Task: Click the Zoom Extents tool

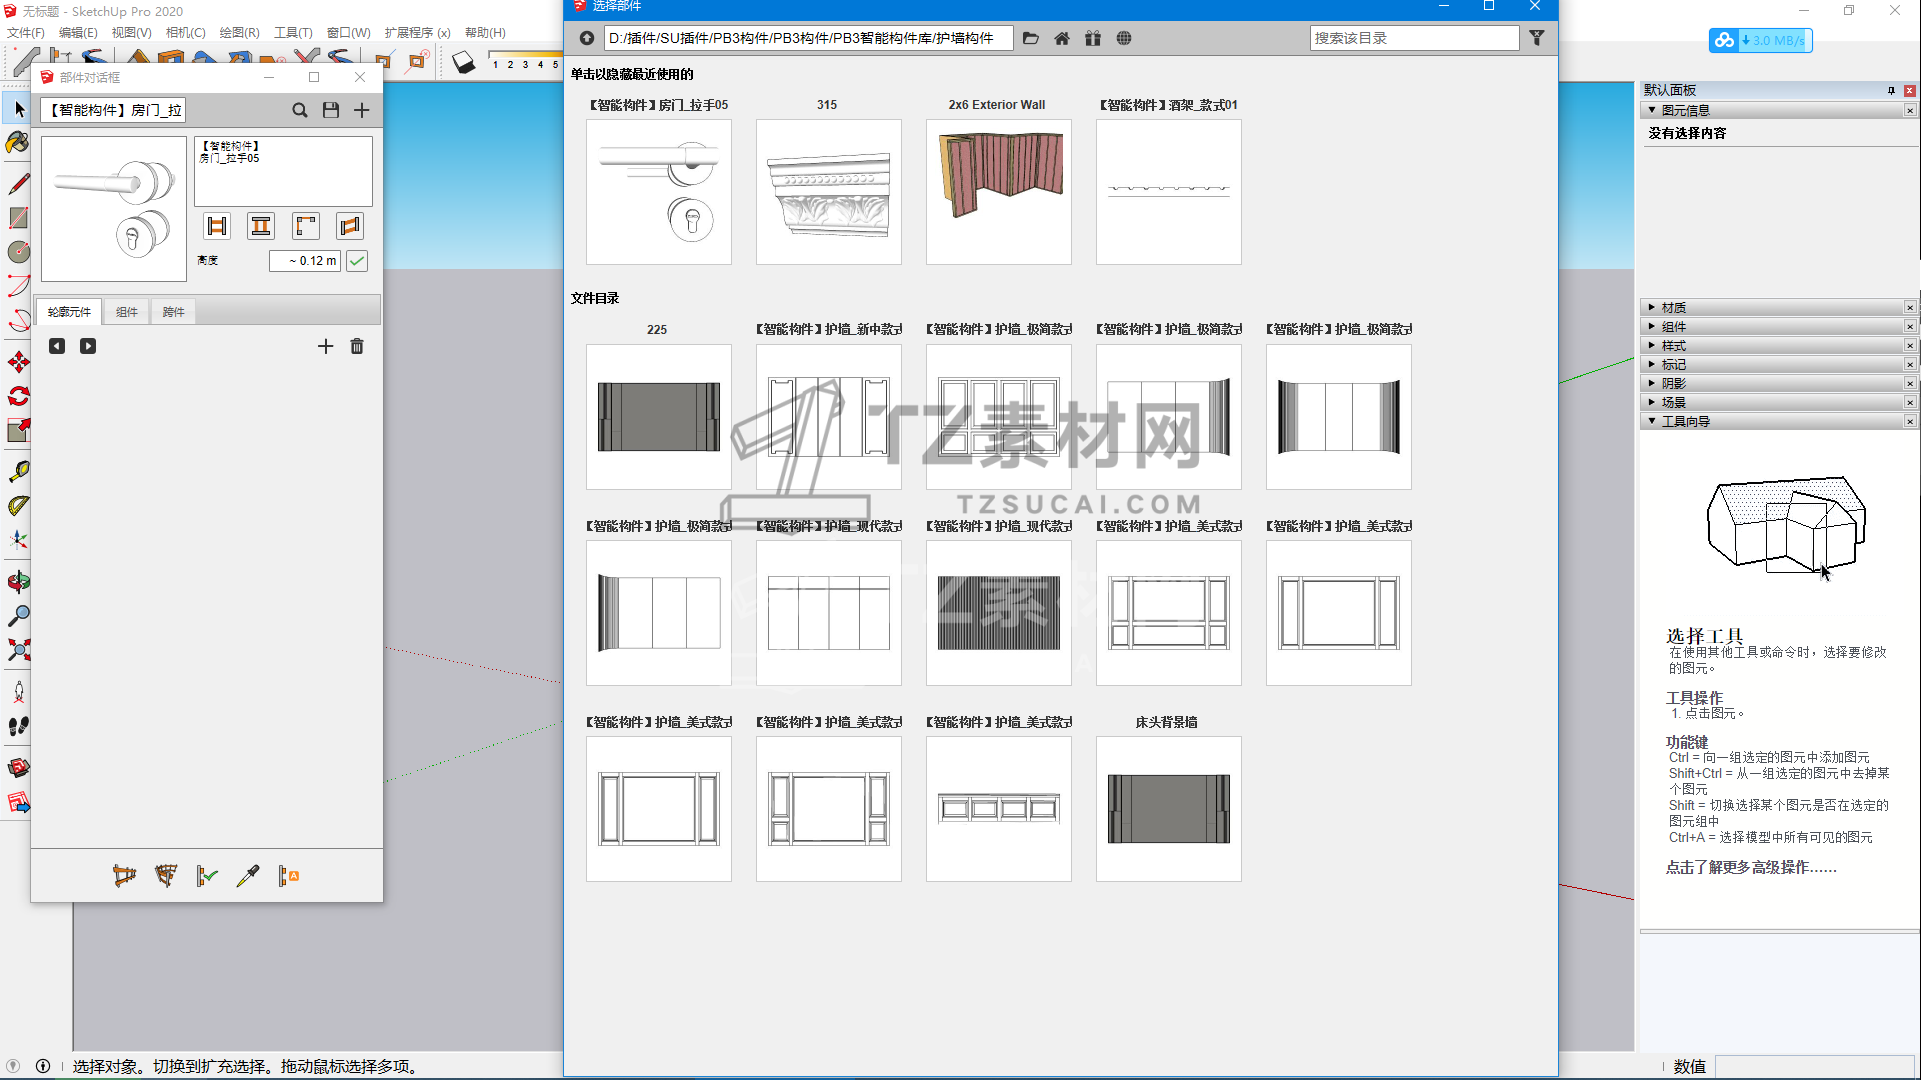Action: tap(18, 651)
